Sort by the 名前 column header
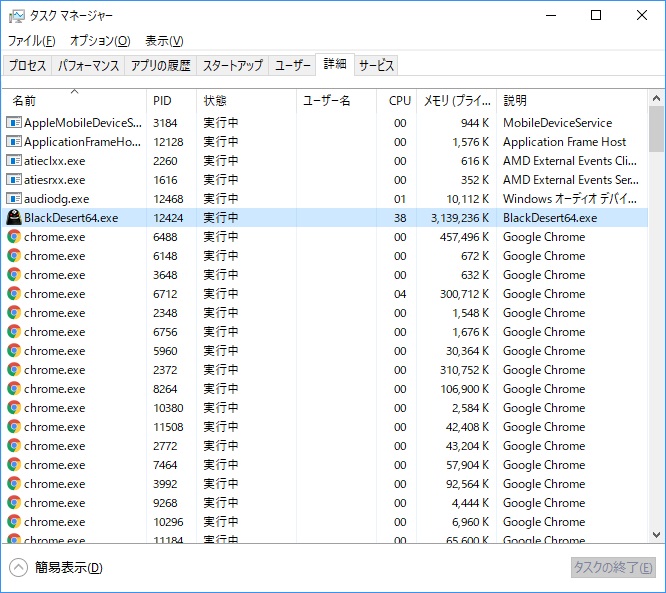The width and height of the screenshot is (666, 593). coord(74,101)
